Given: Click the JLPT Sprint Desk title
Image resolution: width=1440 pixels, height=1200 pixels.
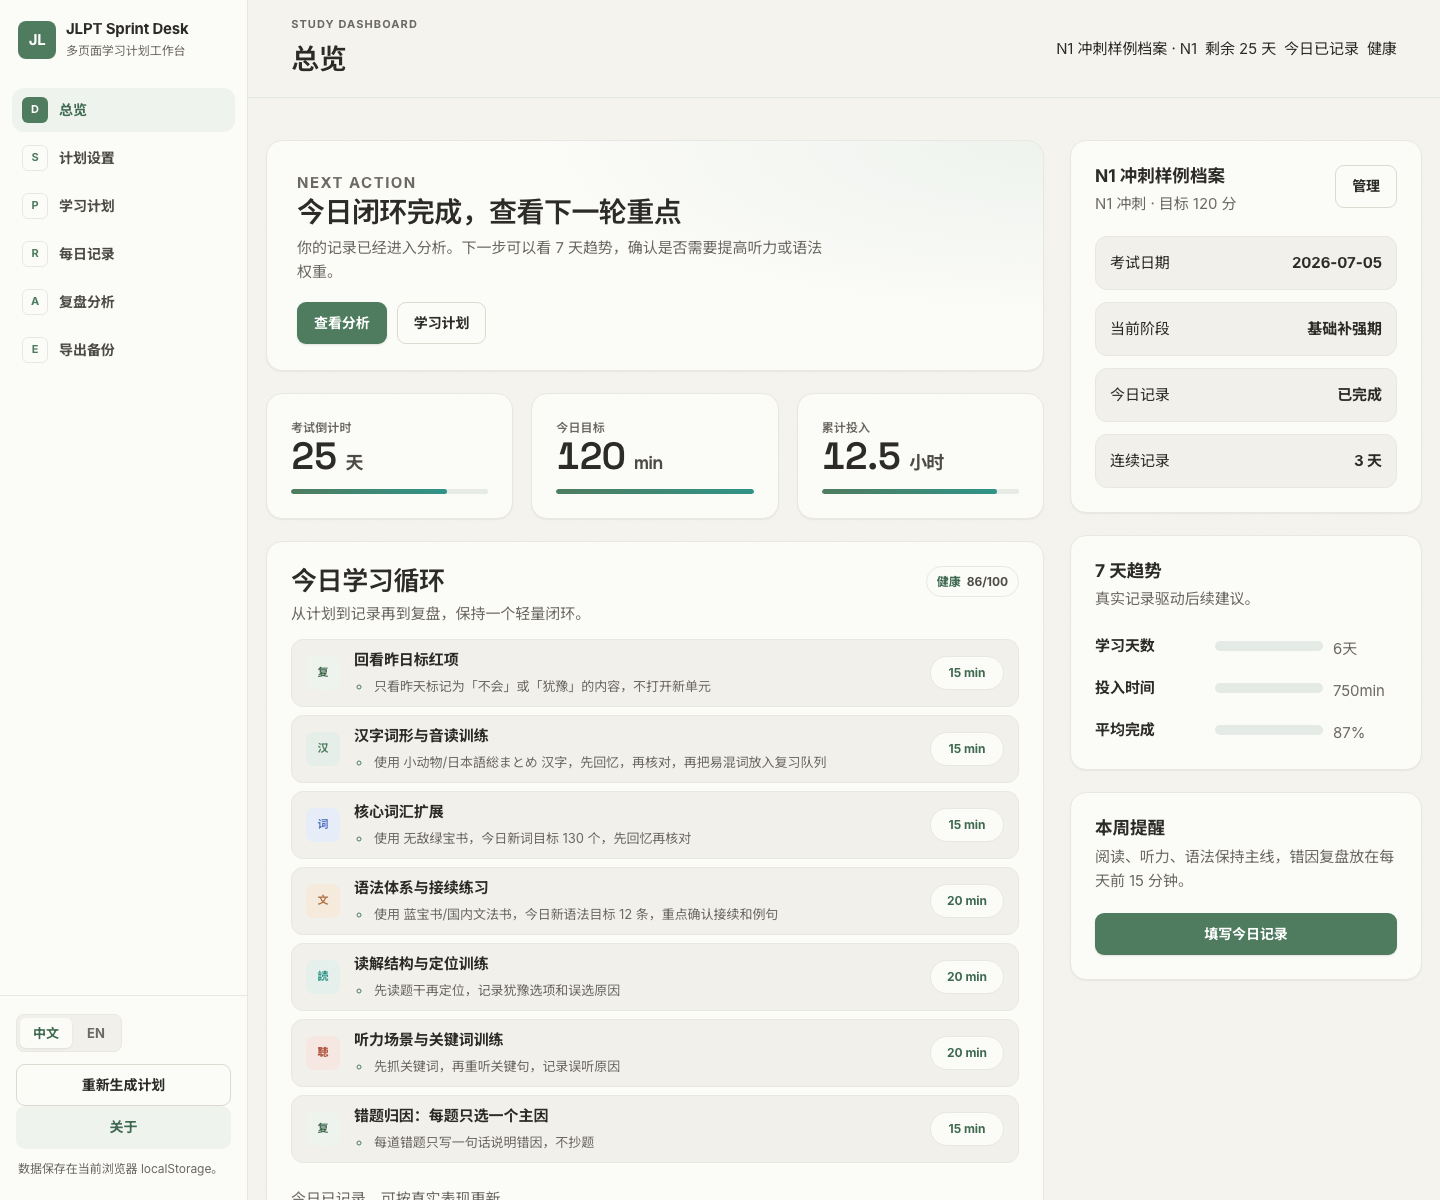Looking at the screenshot, I should (127, 29).
